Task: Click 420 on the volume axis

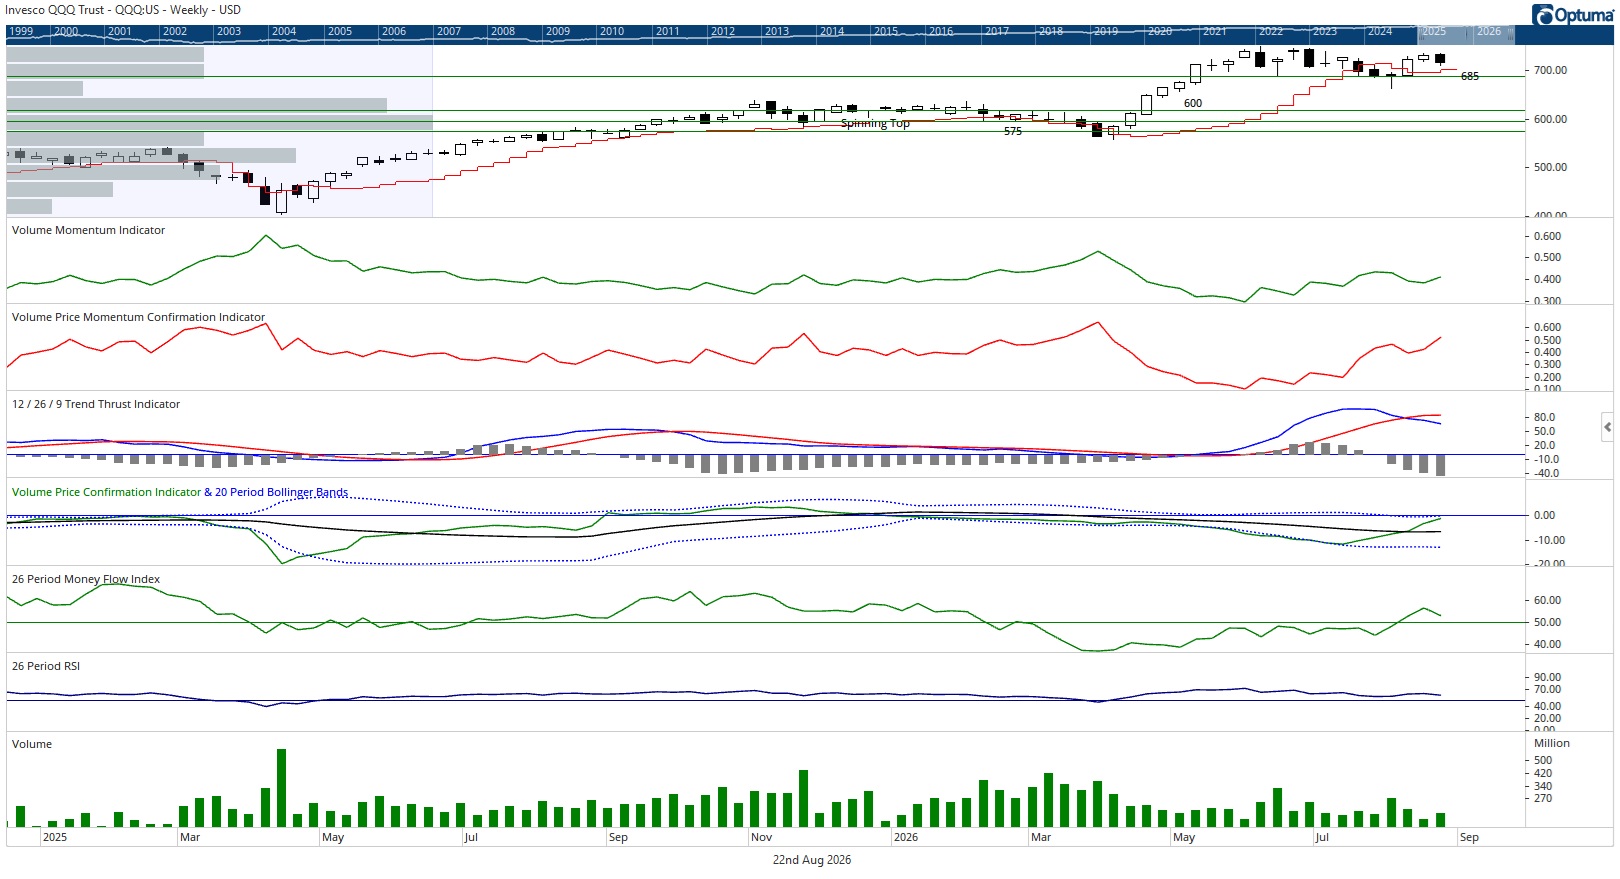Action: pyautogui.click(x=1543, y=773)
